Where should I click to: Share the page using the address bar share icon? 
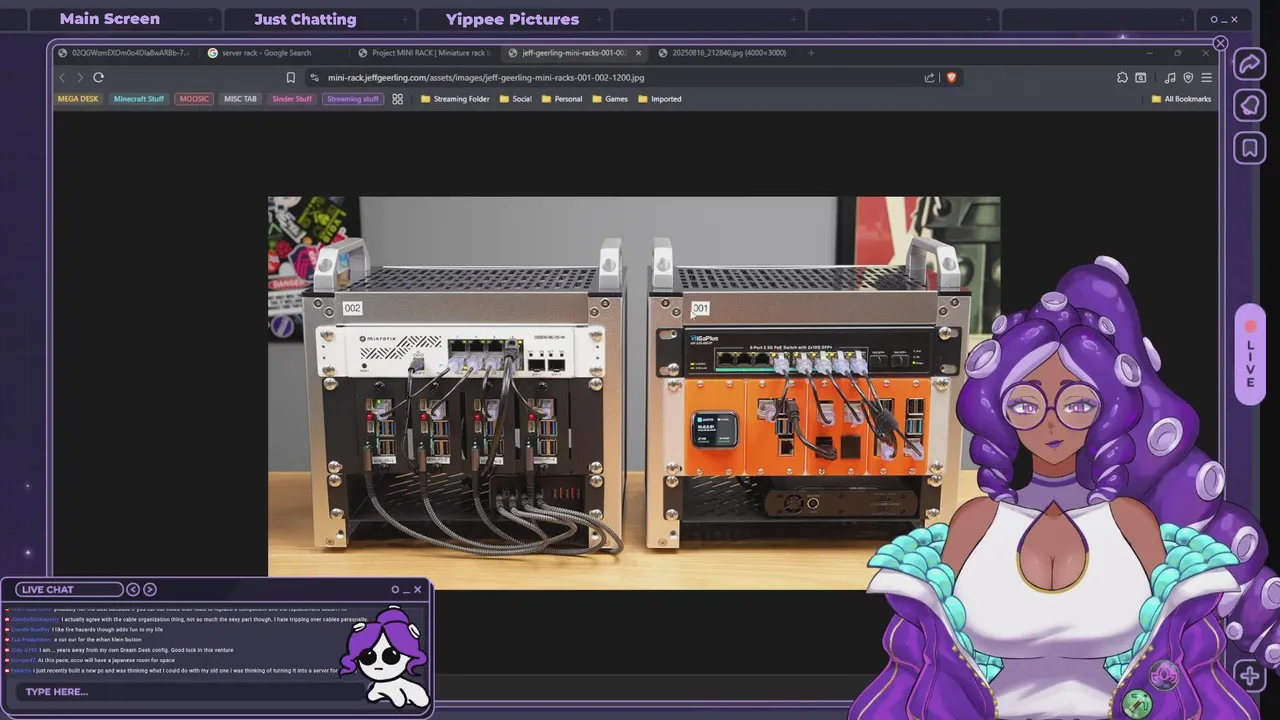[x=930, y=77]
